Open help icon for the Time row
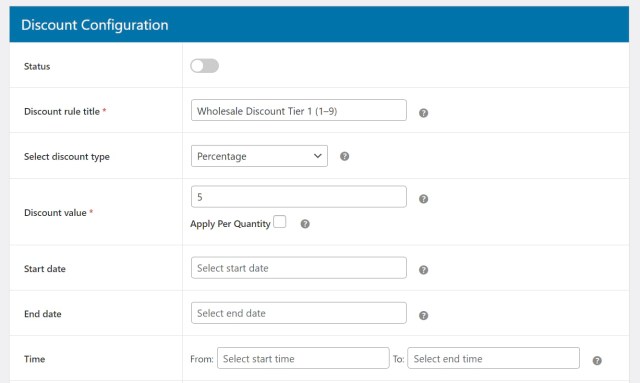This screenshot has height=383, width=640. tap(597, 361)
